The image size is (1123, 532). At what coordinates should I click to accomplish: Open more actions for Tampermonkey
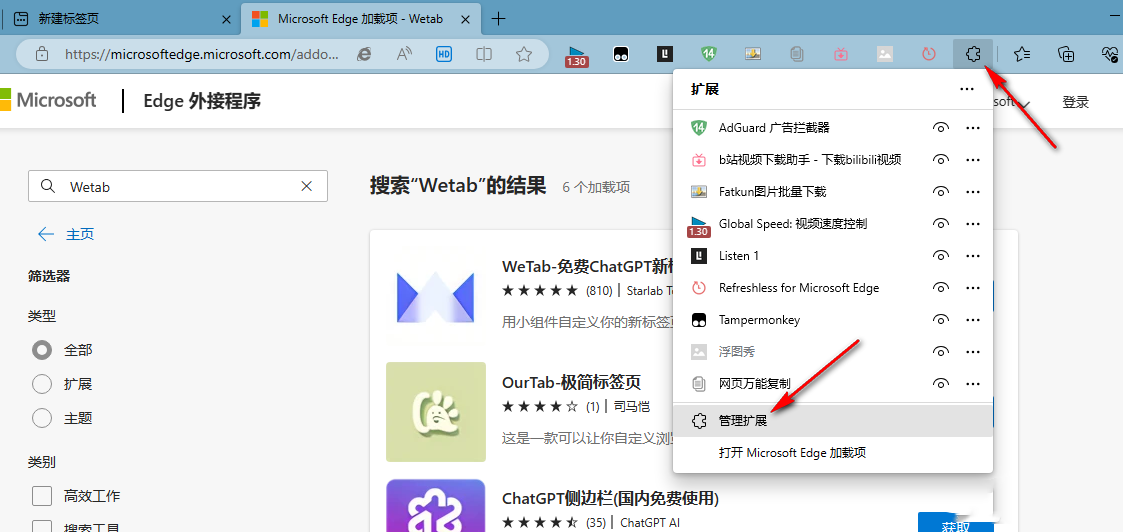coord(973,320)
